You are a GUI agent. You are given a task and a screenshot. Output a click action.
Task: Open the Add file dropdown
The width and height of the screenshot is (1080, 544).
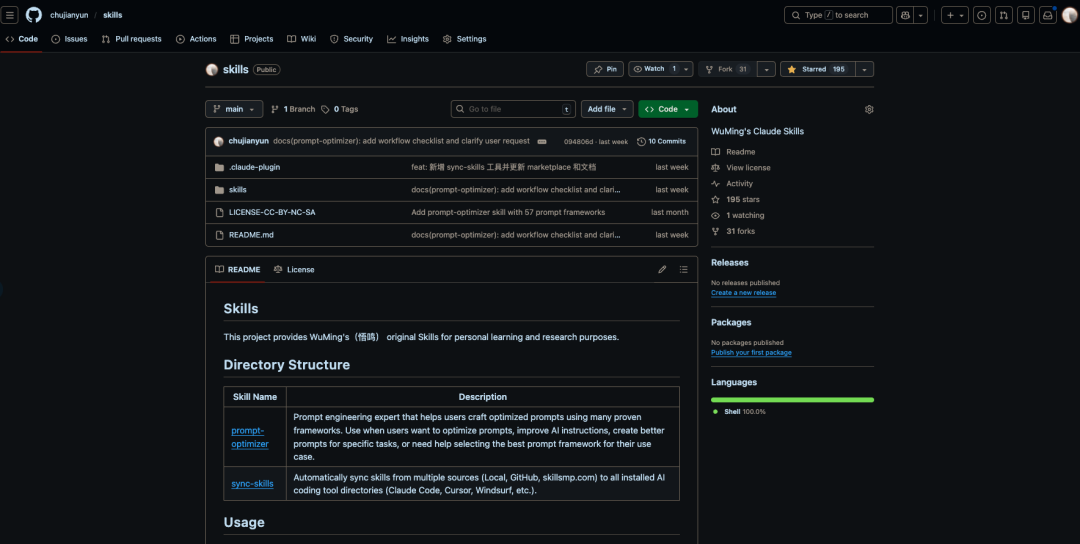click(x=607, y=109)
